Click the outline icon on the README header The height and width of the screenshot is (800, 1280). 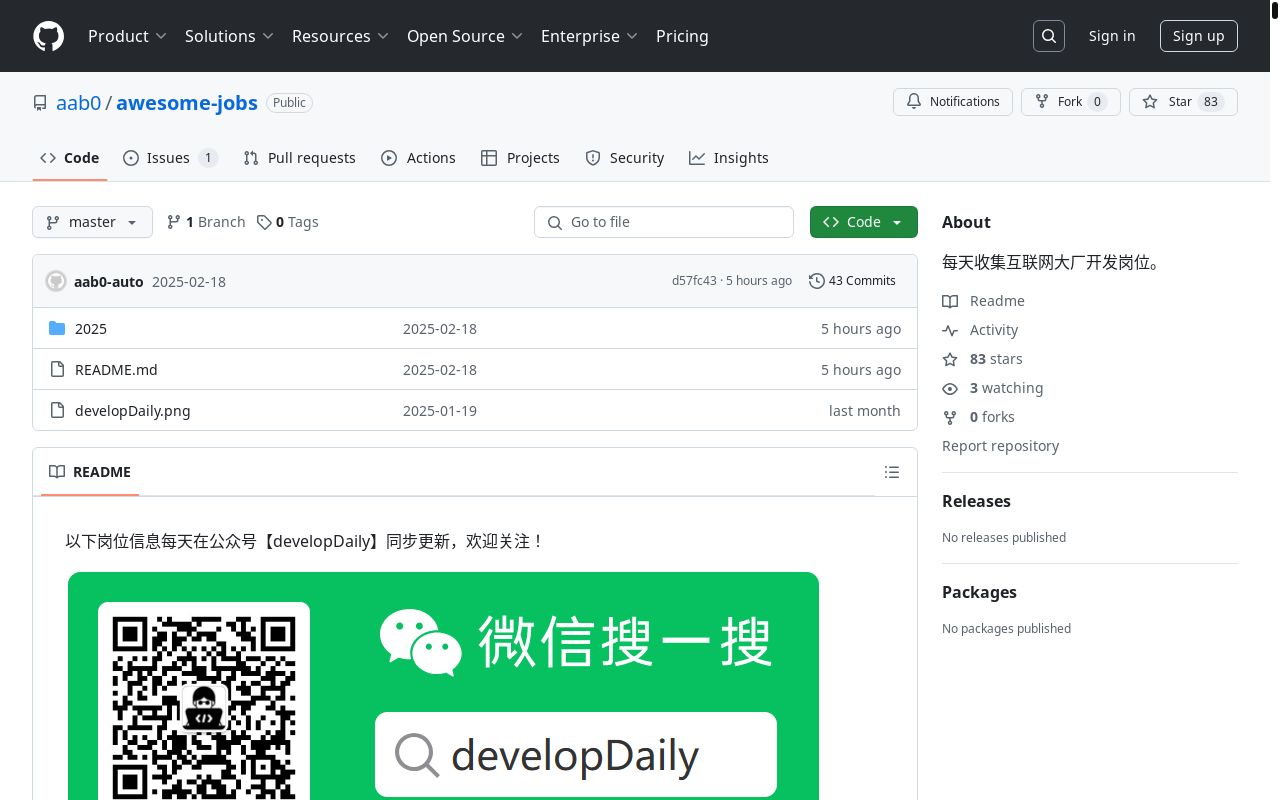click(x=892, y=472)
